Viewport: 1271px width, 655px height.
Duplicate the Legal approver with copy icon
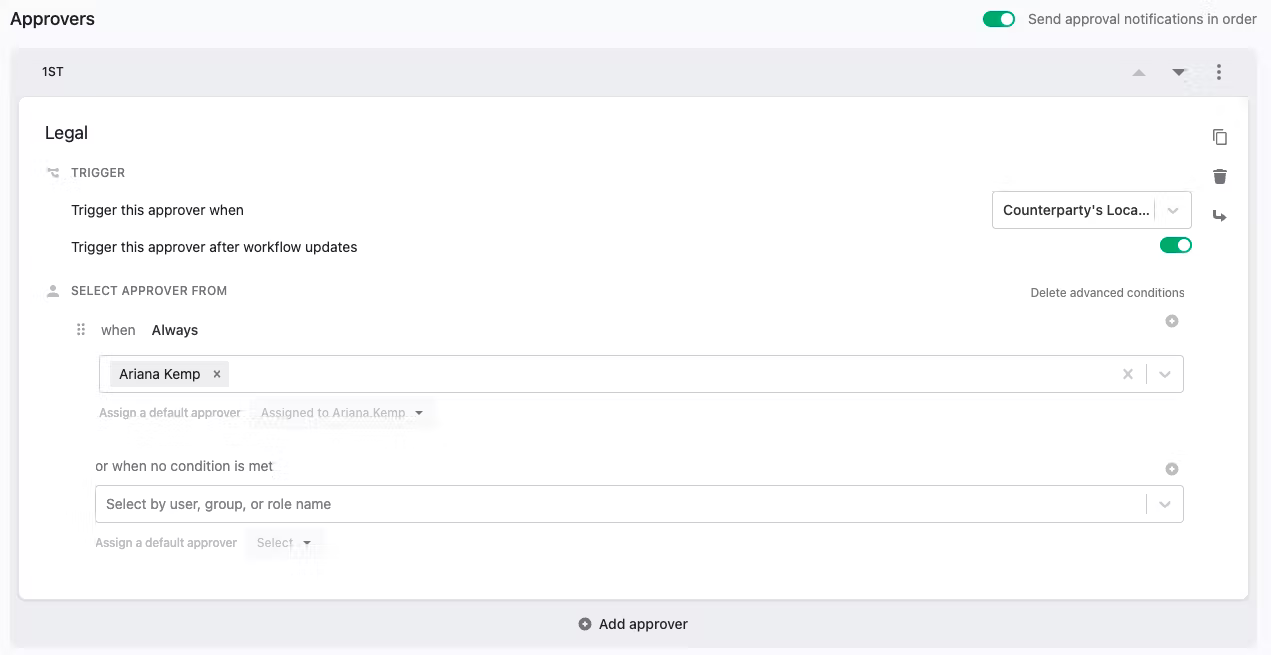click(x=1219, y=137)
